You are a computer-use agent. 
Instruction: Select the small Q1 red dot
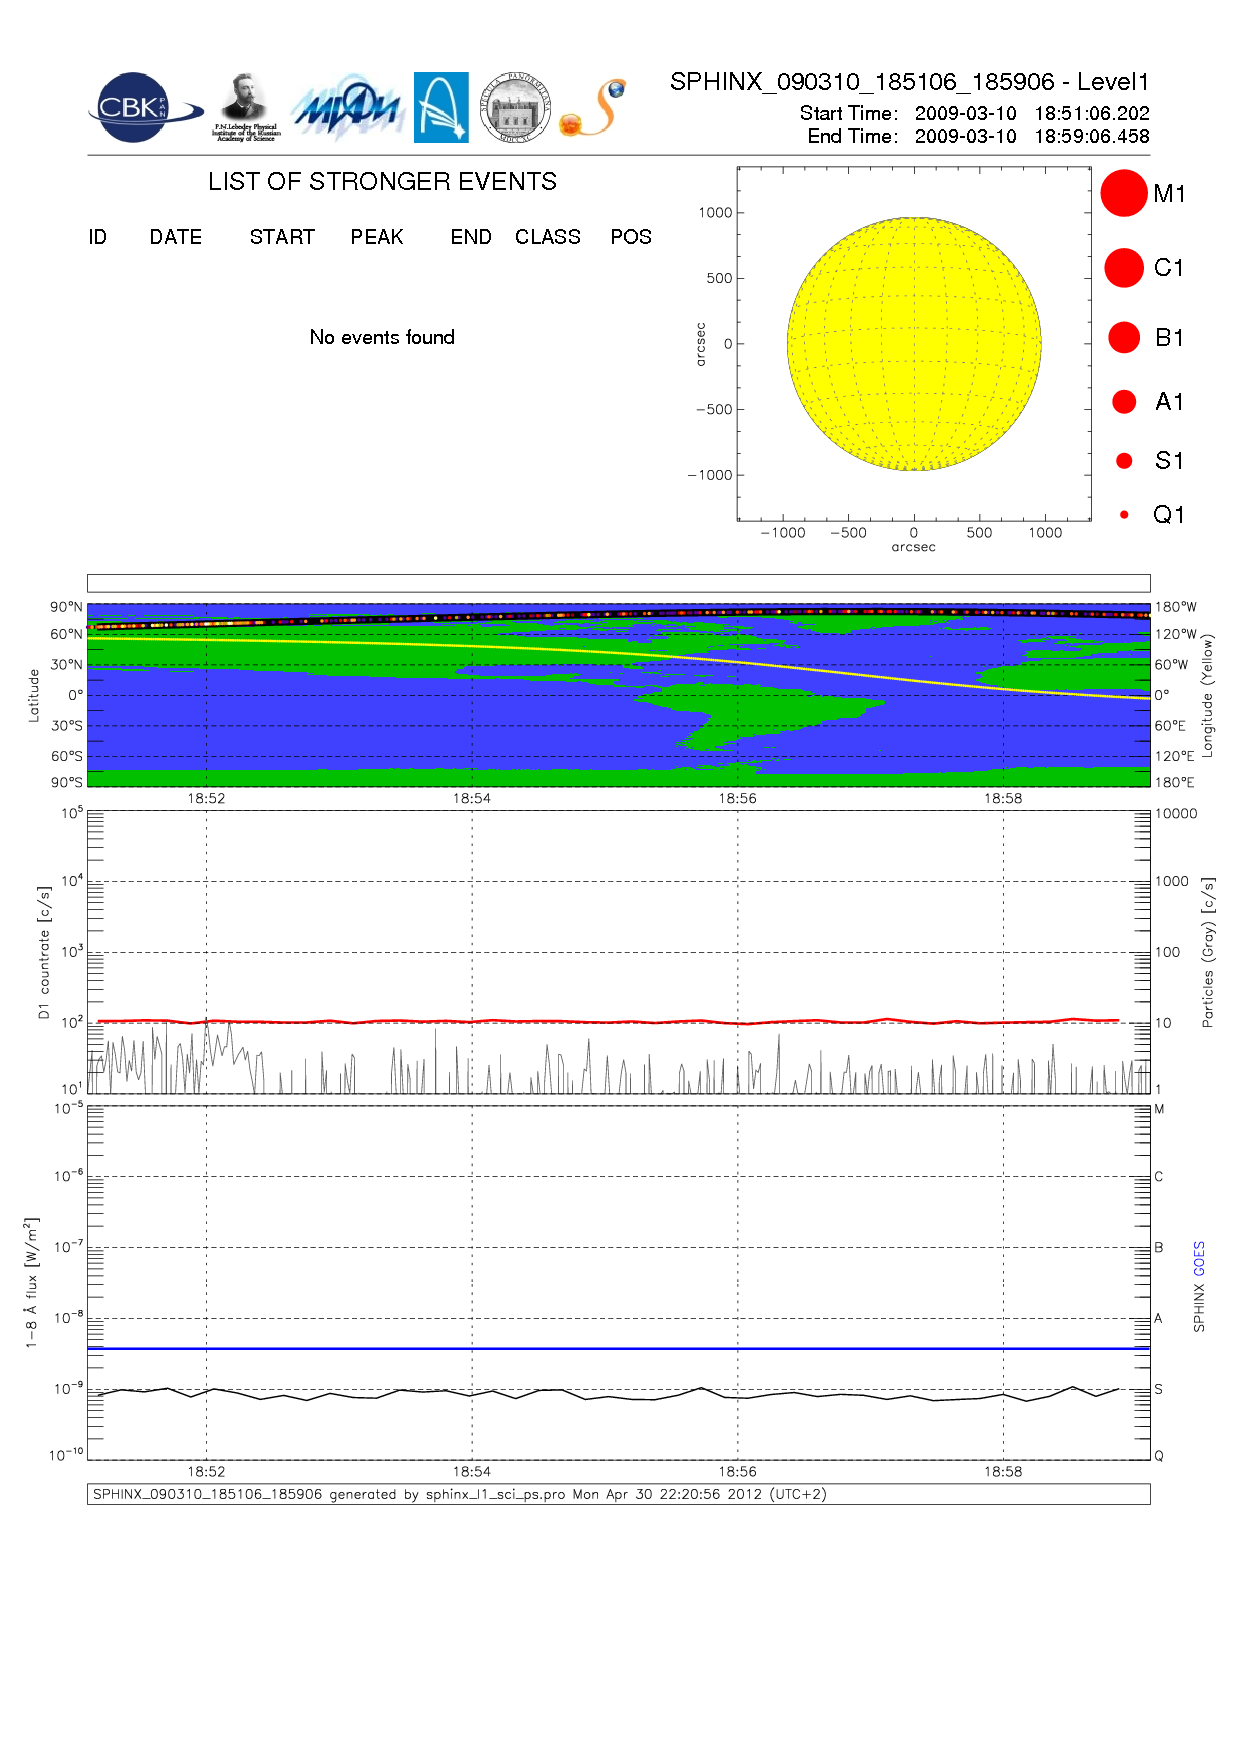(x=1124, y=515)
